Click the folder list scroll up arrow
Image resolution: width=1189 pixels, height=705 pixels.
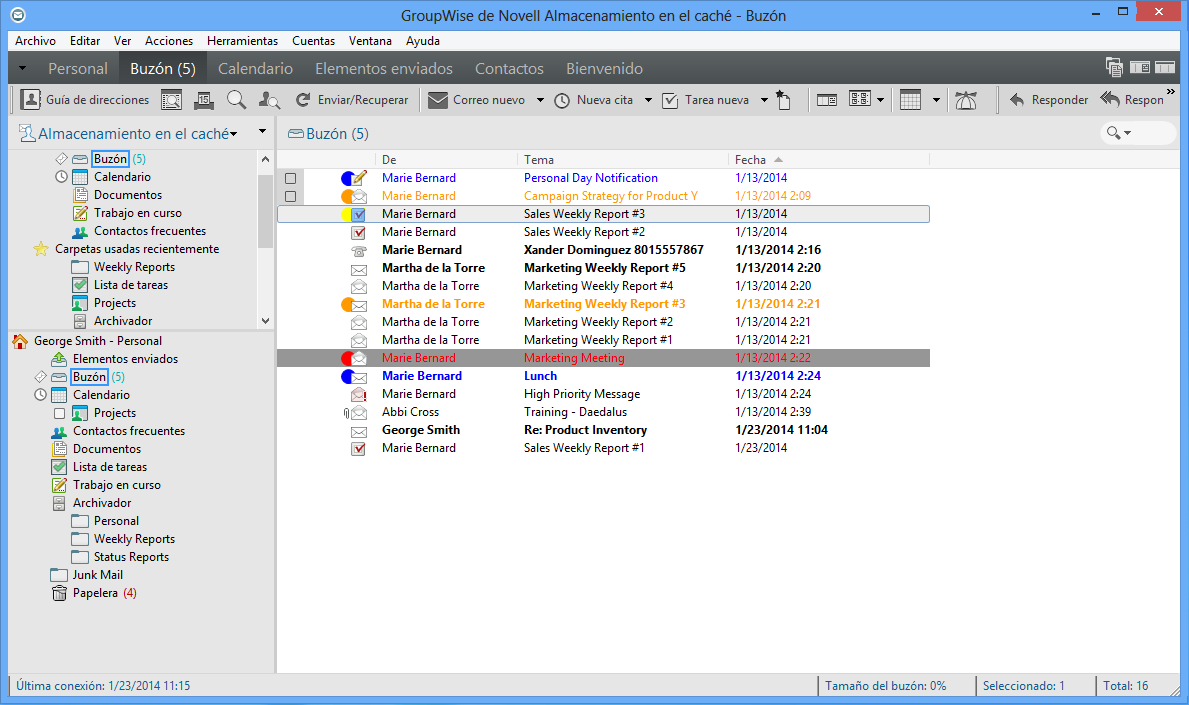pyautogui.click(x=265, y=159)
